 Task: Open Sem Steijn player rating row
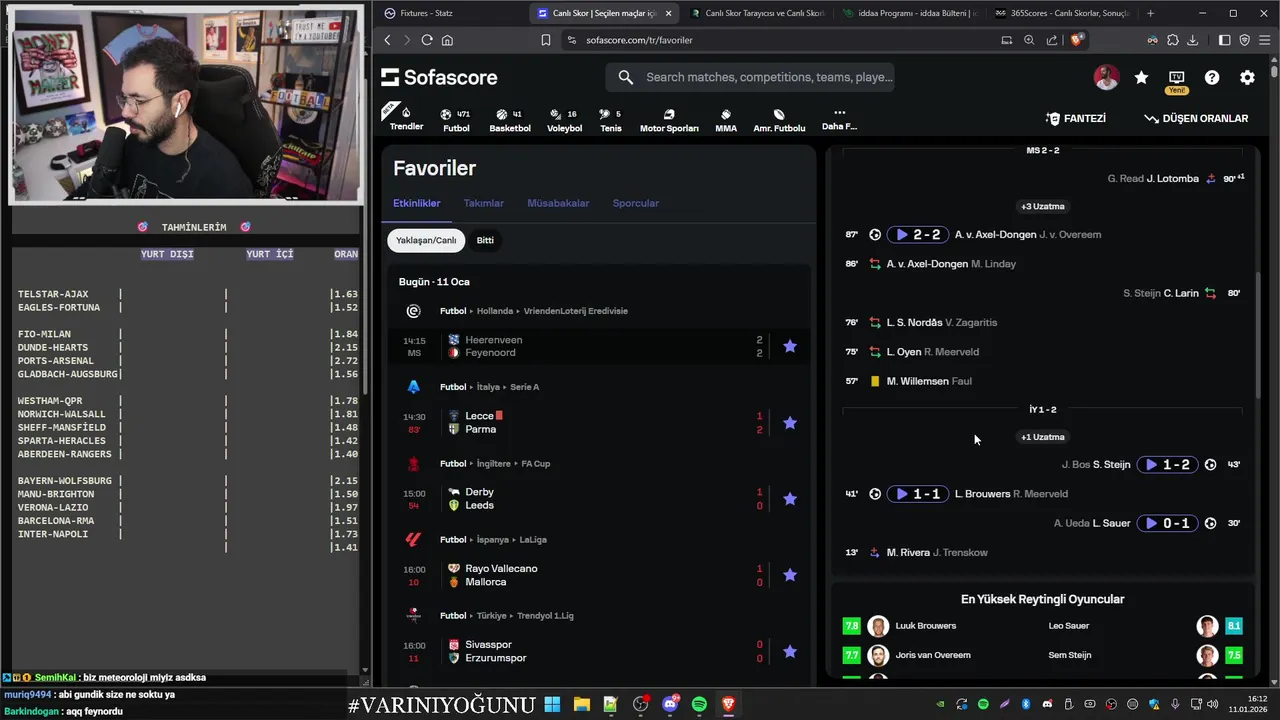(x=1145, y=655)
